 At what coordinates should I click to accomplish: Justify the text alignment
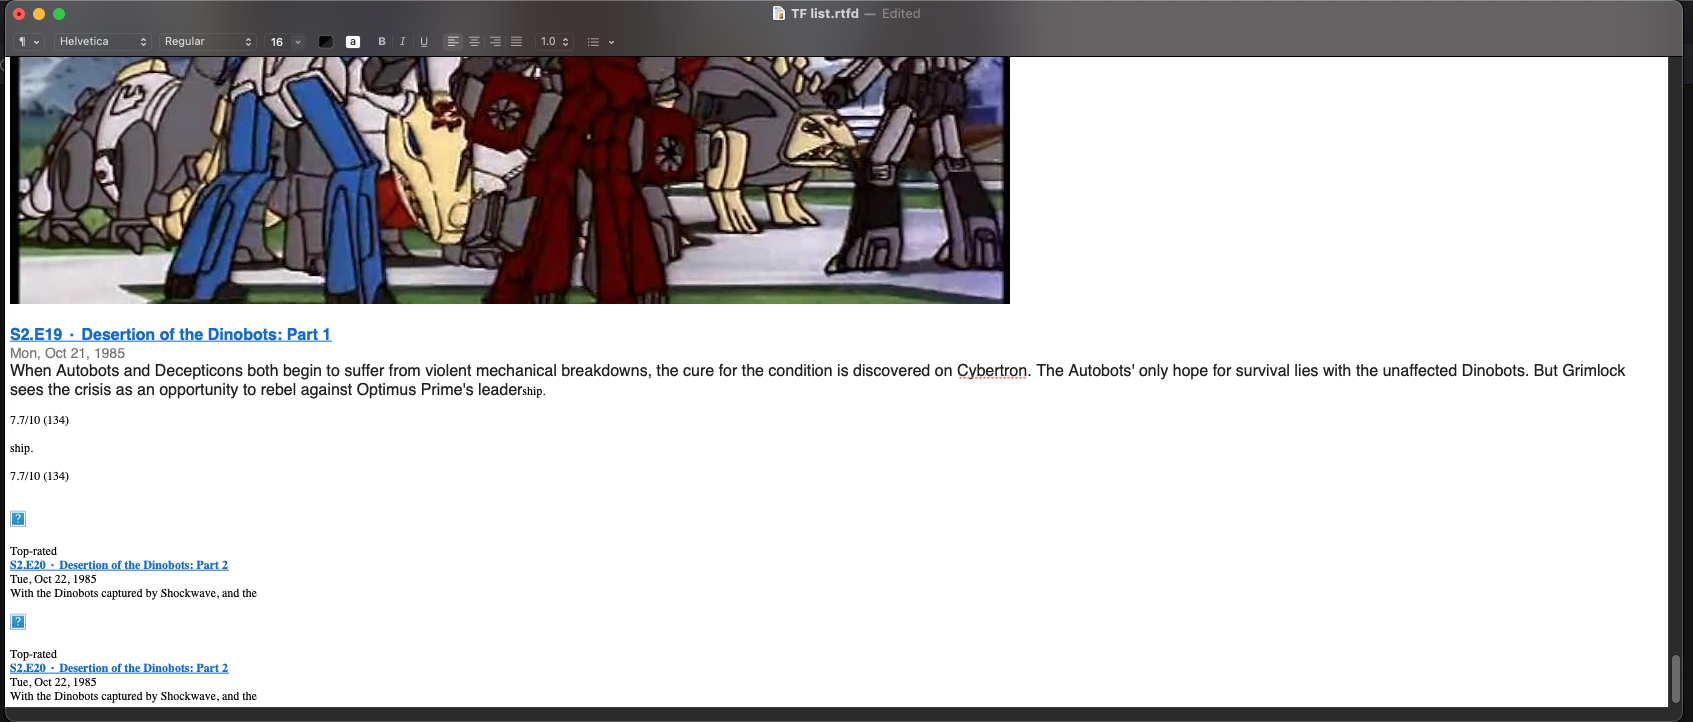[x=516, y=42]
